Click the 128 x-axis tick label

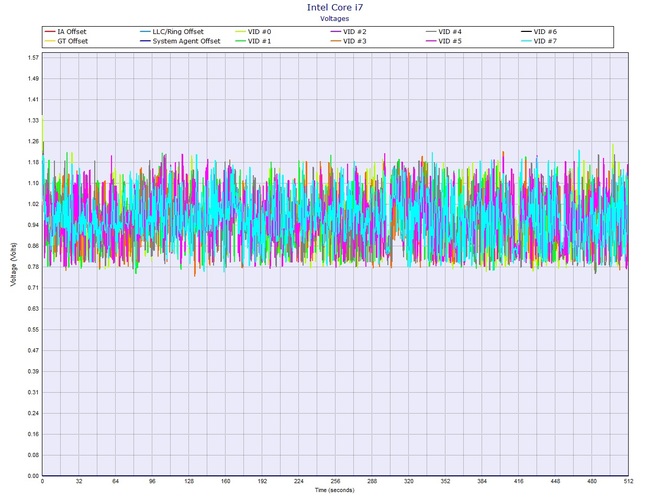[189, 481]
